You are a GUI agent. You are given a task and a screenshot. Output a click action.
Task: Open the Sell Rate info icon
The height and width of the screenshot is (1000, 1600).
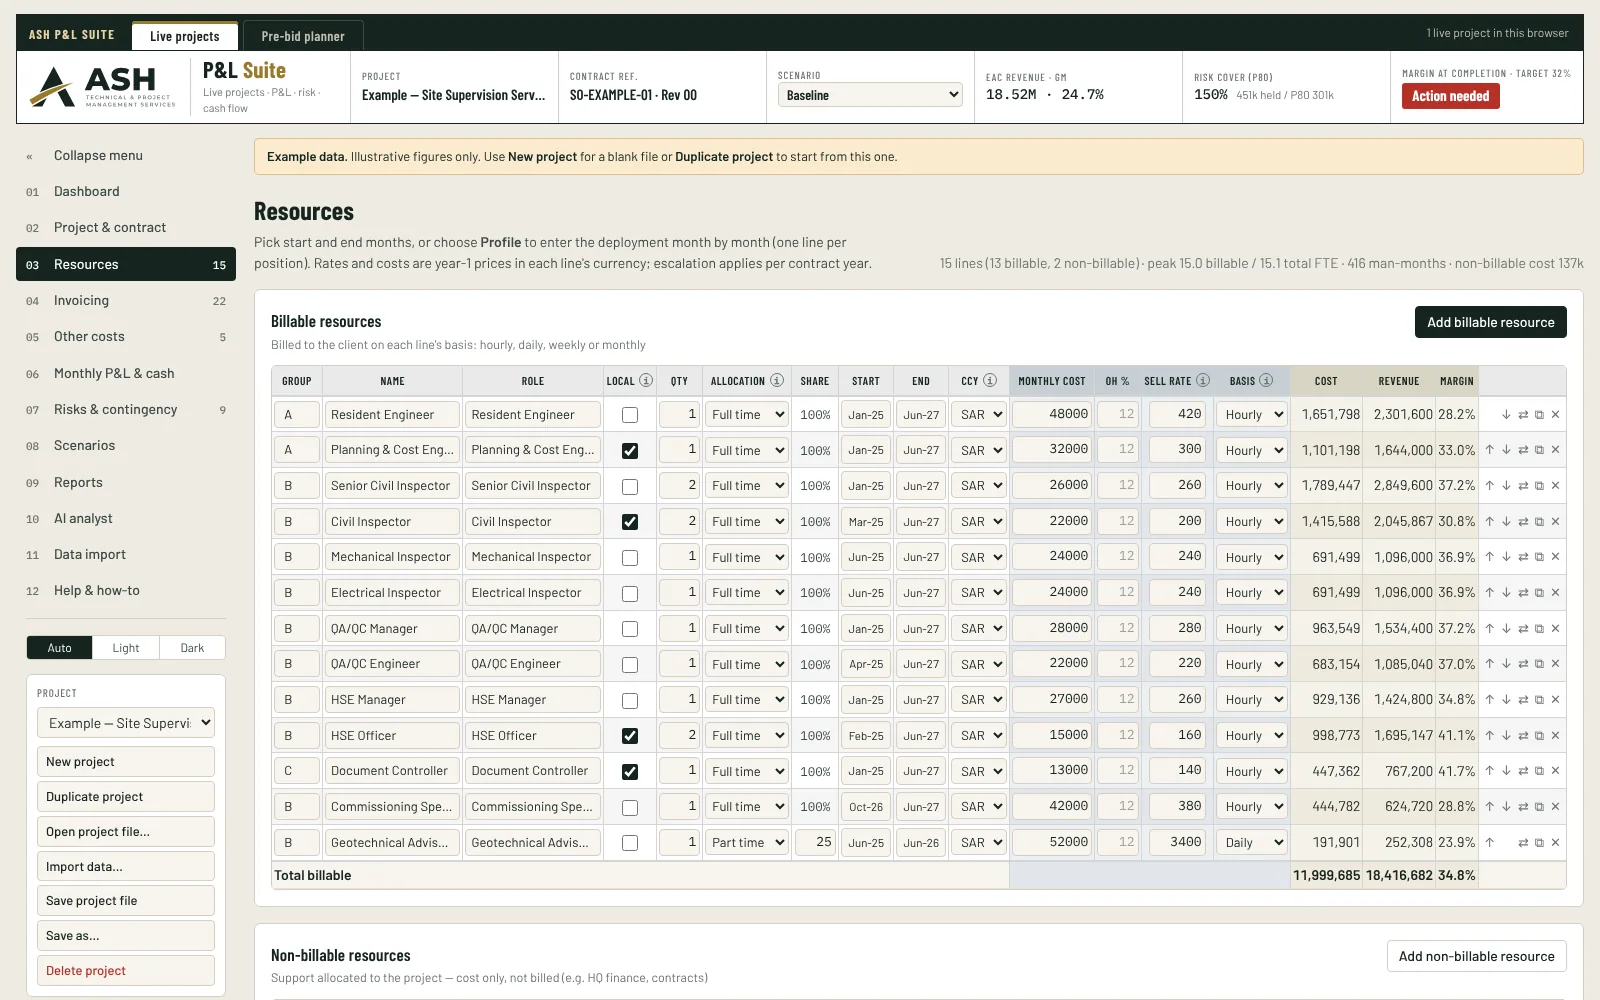[x=1203, y=380]
